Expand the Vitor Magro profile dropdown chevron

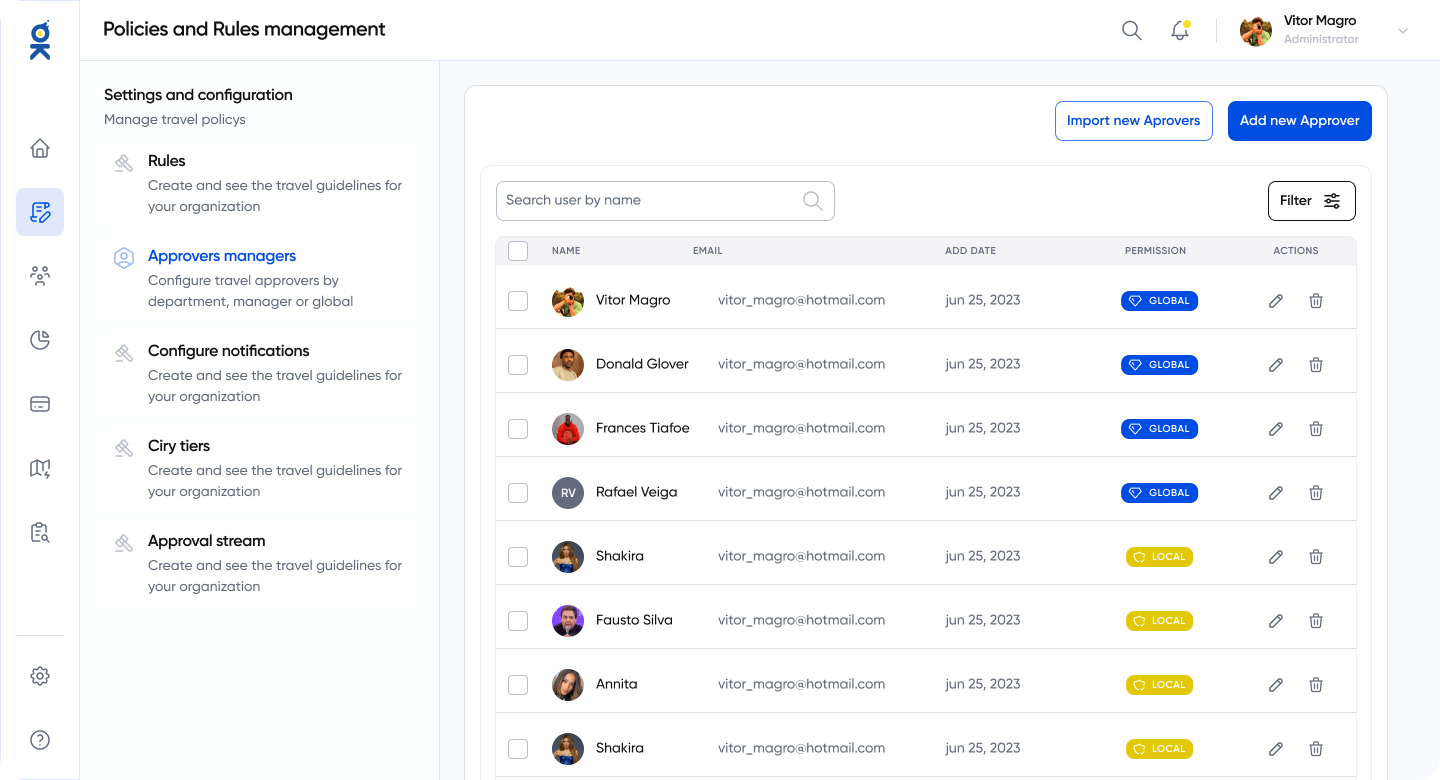click(x=1402, y=31)
